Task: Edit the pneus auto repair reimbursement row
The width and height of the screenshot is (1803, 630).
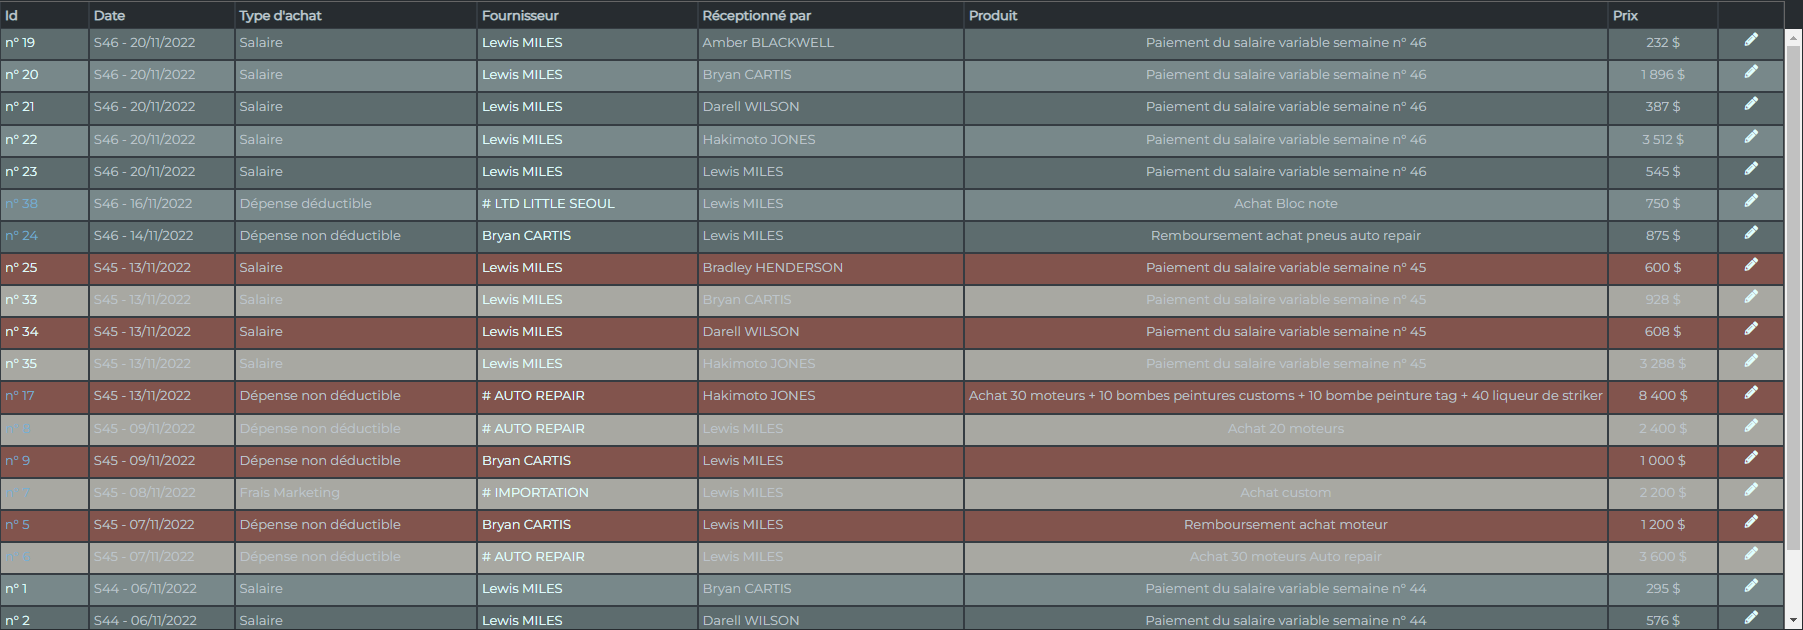Action: point(1751,233)
